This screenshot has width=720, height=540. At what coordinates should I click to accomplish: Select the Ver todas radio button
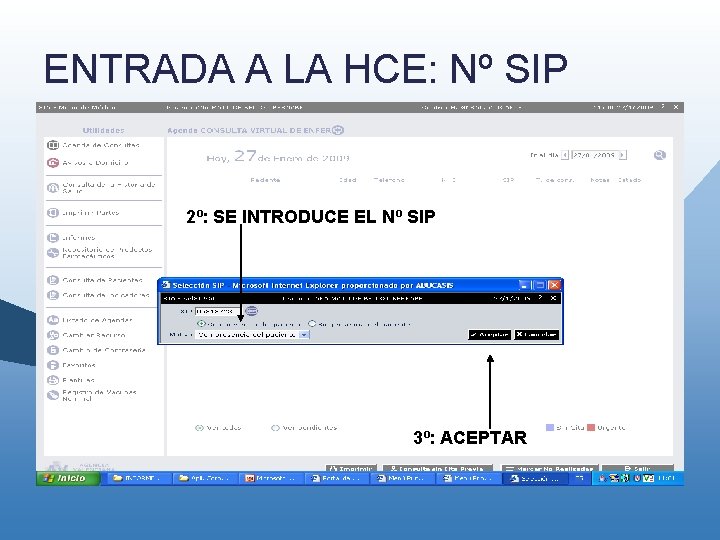click(x=199, y=428)
